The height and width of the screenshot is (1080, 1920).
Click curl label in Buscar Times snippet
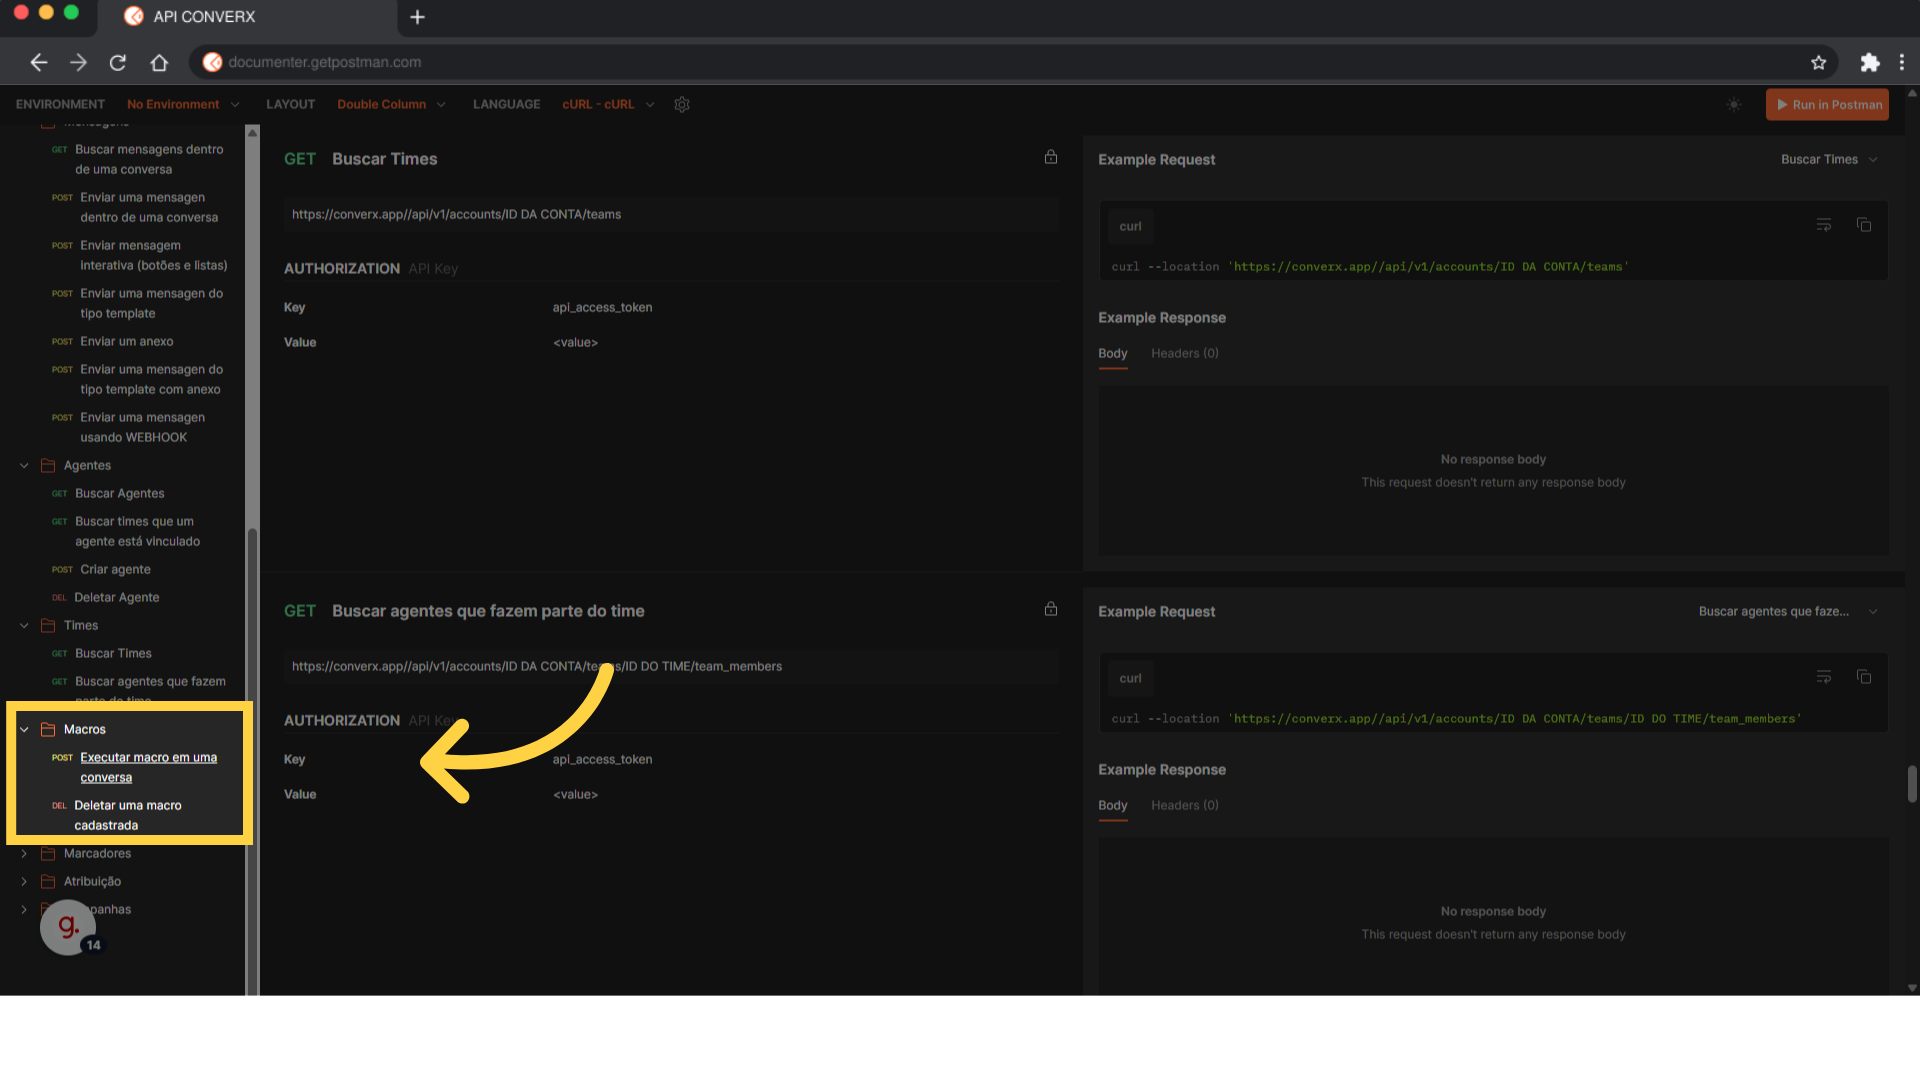coord(1130,226)
